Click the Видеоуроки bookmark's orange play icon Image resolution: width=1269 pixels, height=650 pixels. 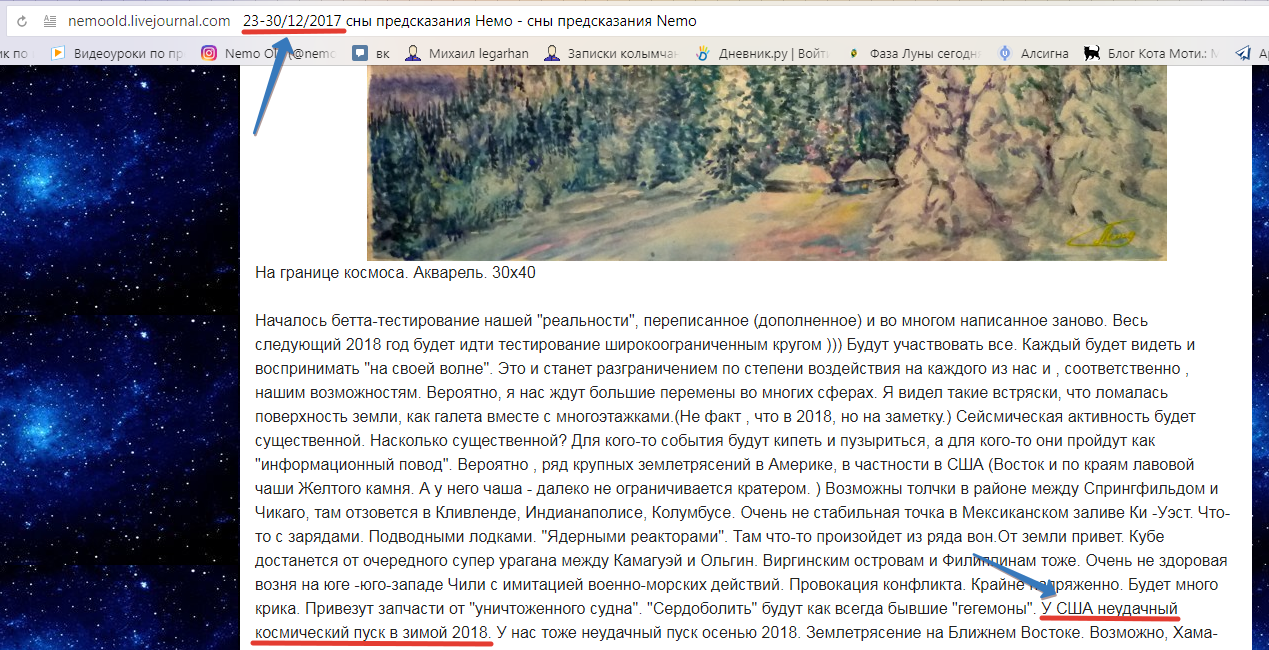tap(58, 54)
